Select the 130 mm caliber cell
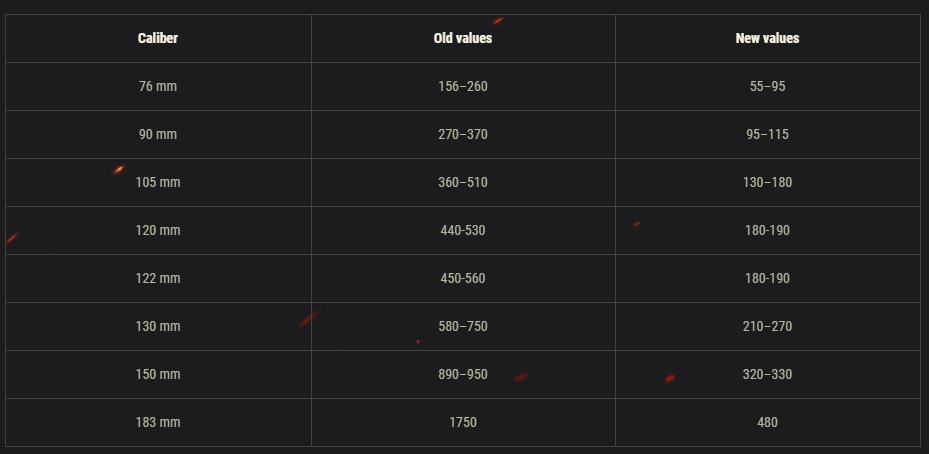Screen dimensions: 929x454 pos(158,326)
